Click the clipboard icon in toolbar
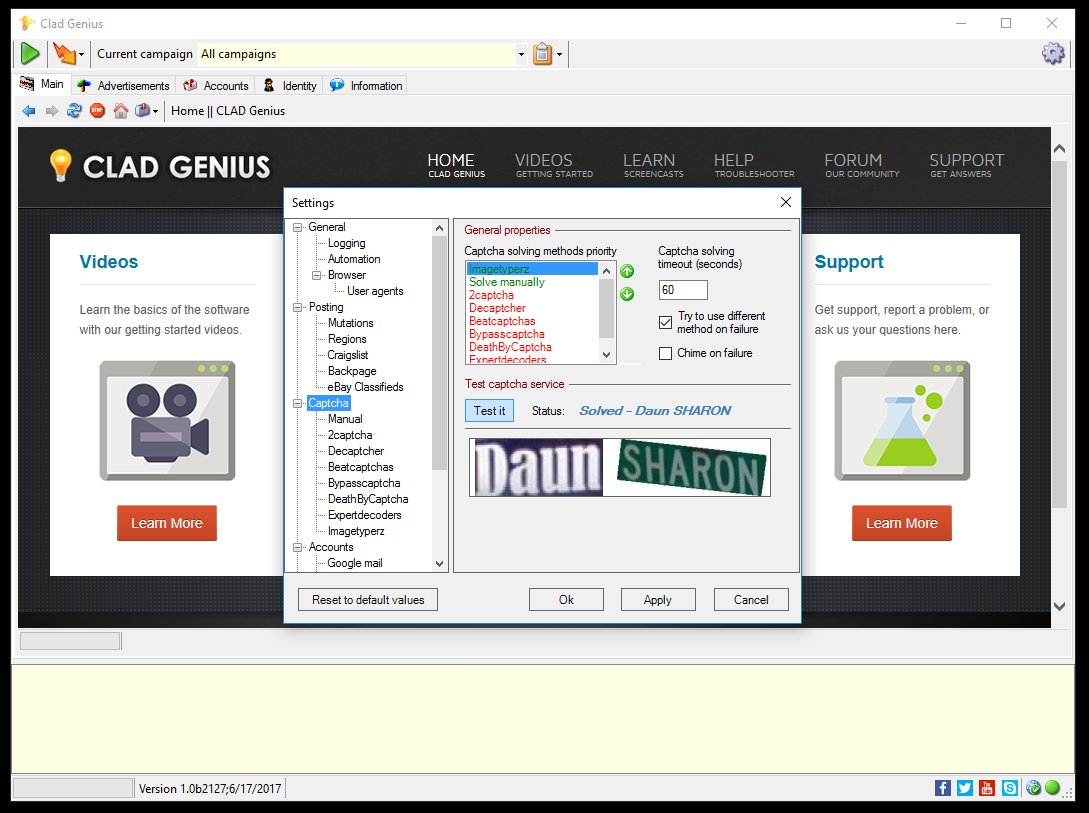The image size is (1089, 813). pos(542,53)
